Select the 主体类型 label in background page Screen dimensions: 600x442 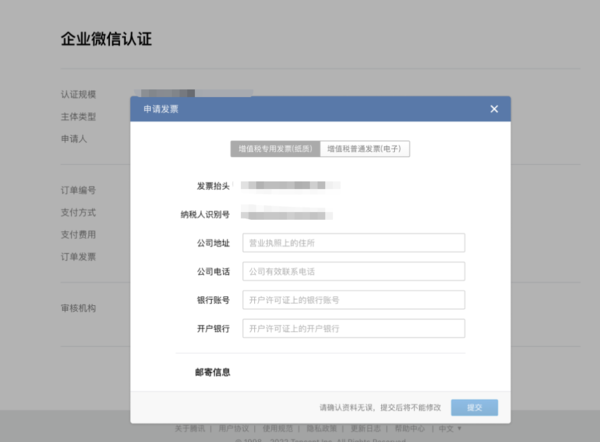(78, 116)
